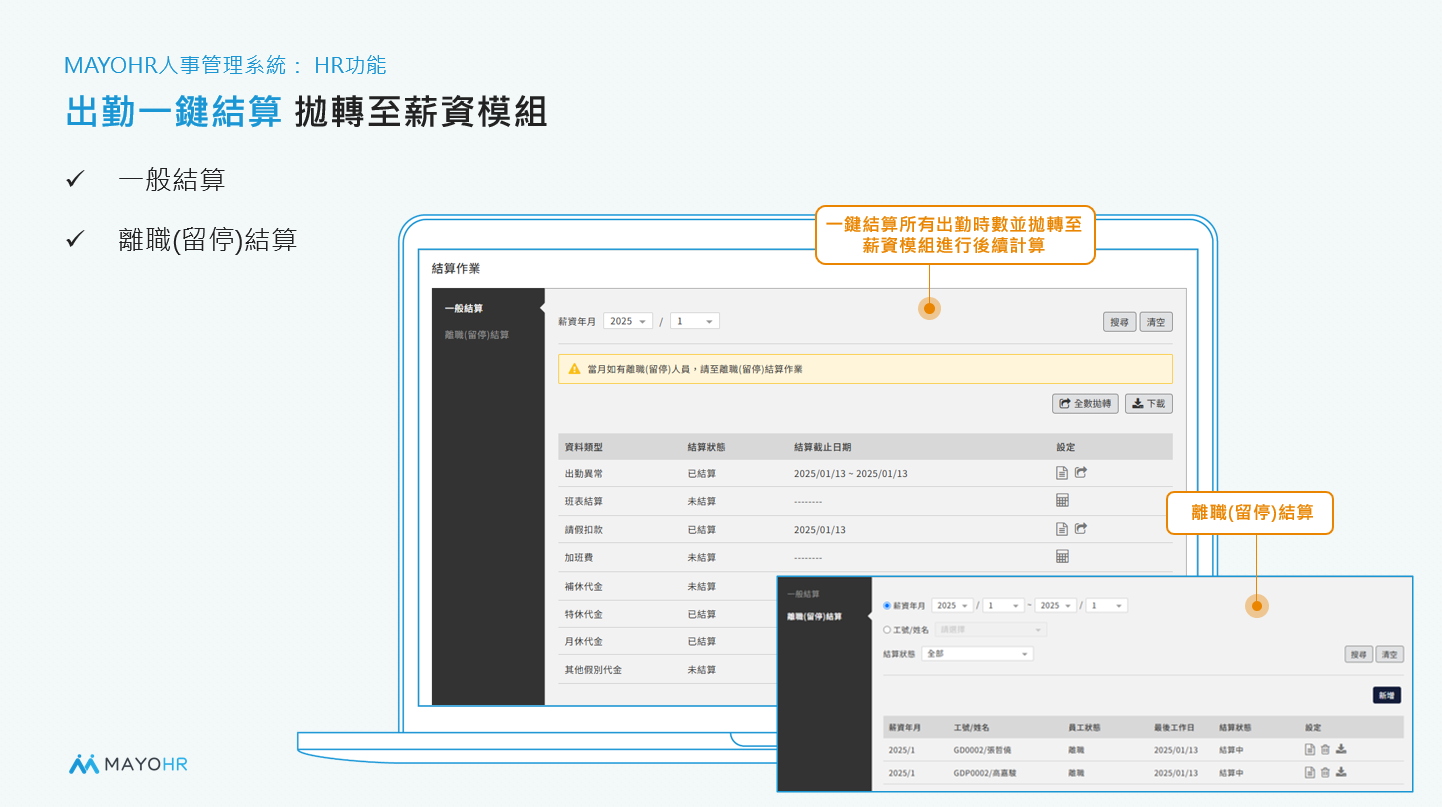Click date range 2025/01/13 ~ 2025/01/13
1442x807 pixels.
click(x=850, y=473)
